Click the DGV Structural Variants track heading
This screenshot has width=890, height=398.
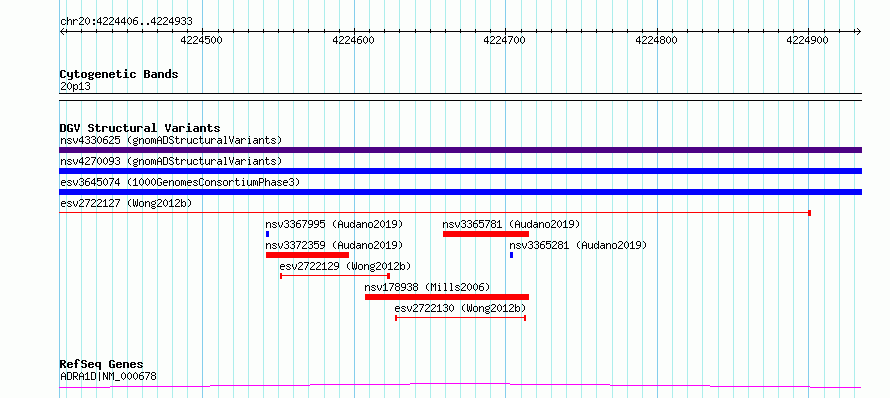(x=140, y=128)
